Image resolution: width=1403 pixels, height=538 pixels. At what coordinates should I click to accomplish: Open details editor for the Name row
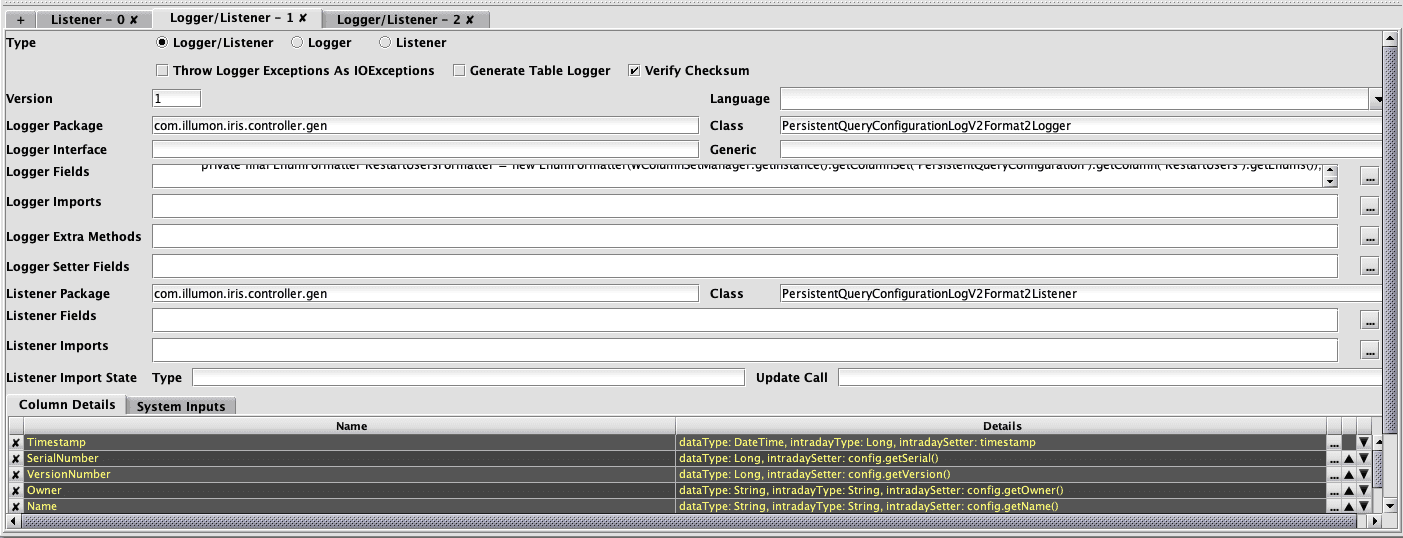coord(1334,507)
